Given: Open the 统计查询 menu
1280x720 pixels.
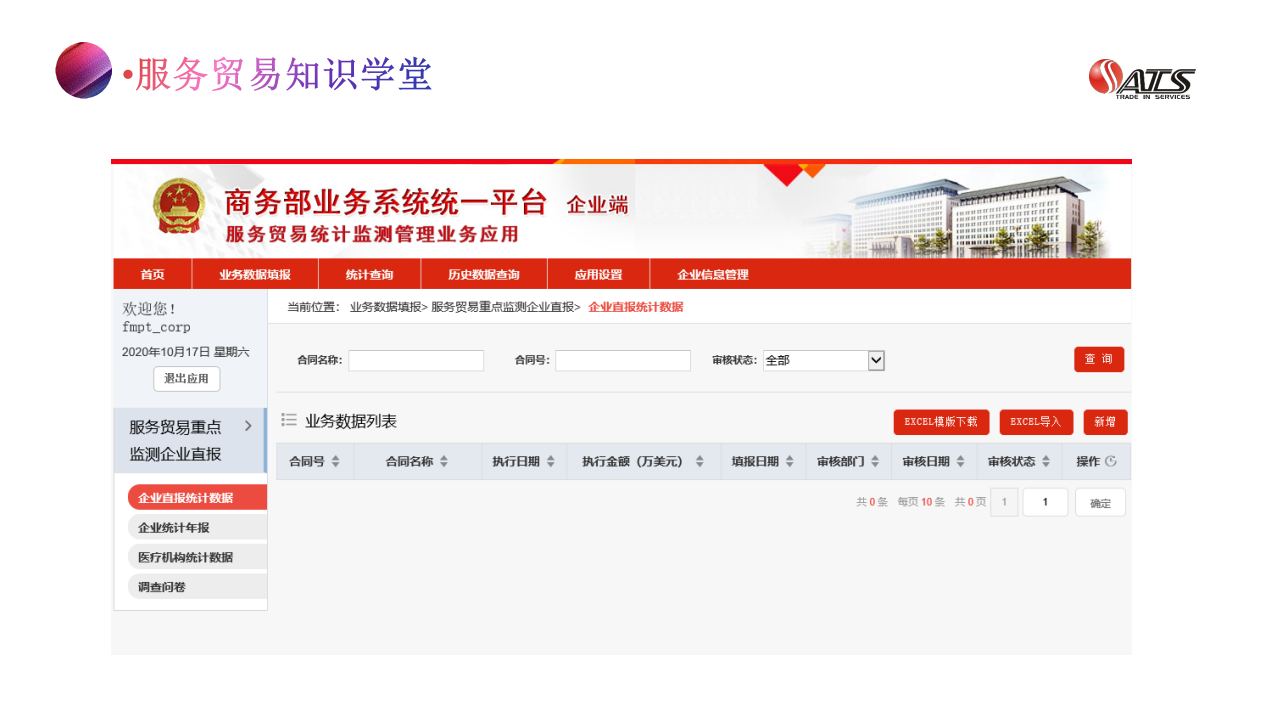Looking at the screenshot, I should coord(370,274).
